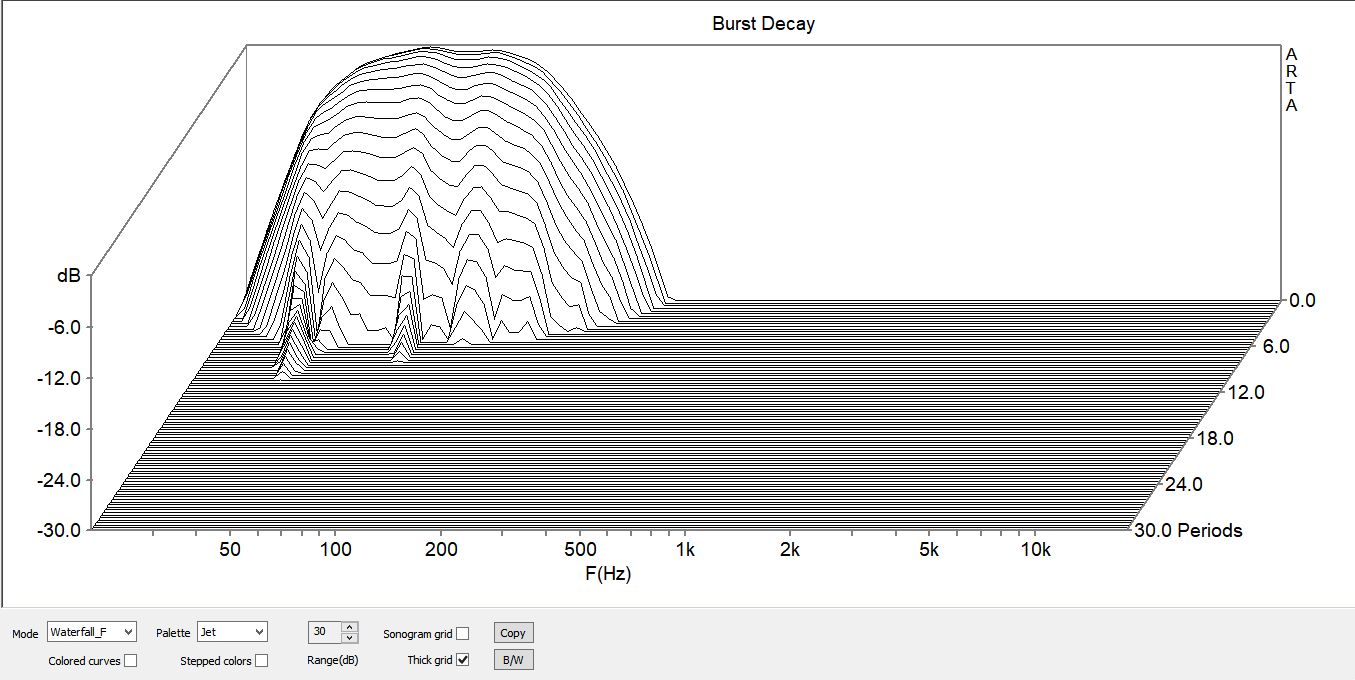
Task: Click inside the Range value field
Action: (324, 632)
